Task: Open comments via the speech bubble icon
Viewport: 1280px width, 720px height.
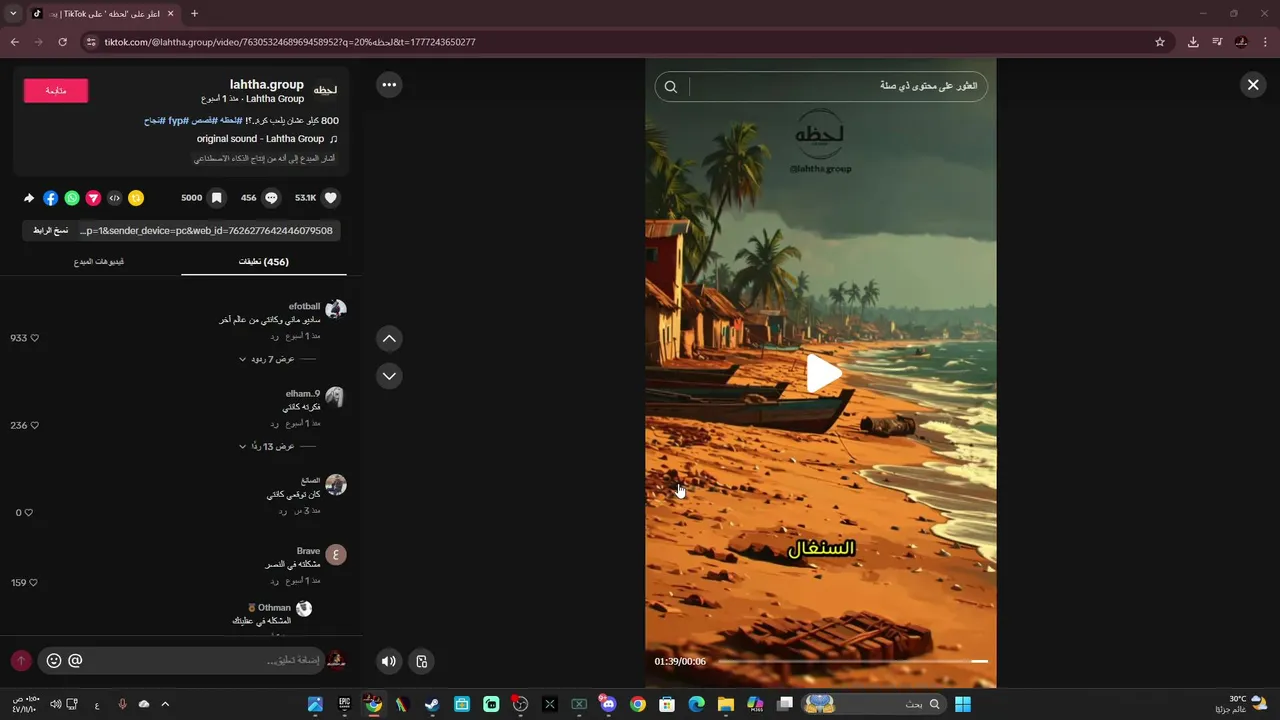Action: [271, 198]
